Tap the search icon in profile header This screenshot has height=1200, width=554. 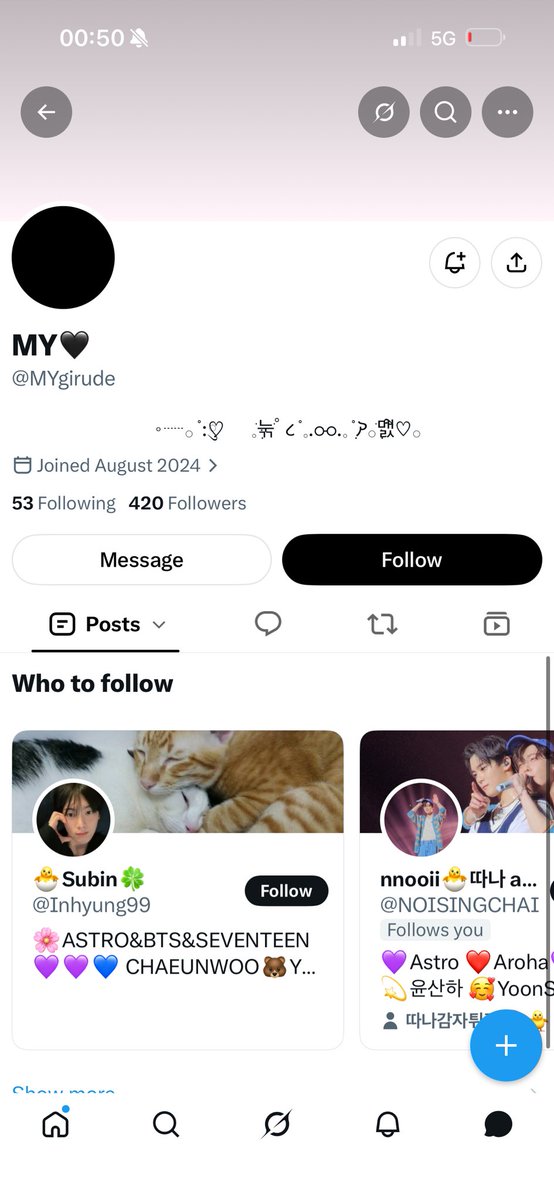coord(446,112)
